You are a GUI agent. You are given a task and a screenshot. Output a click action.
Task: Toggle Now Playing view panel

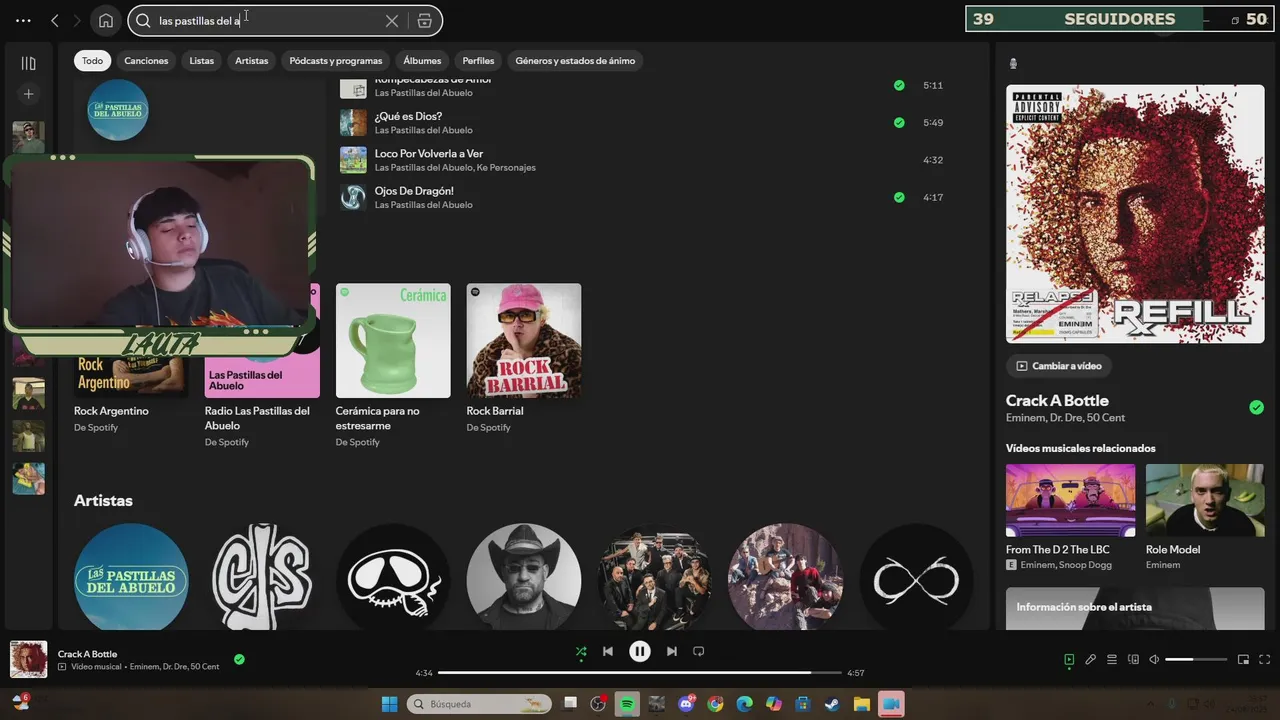tap(1069, 660)
